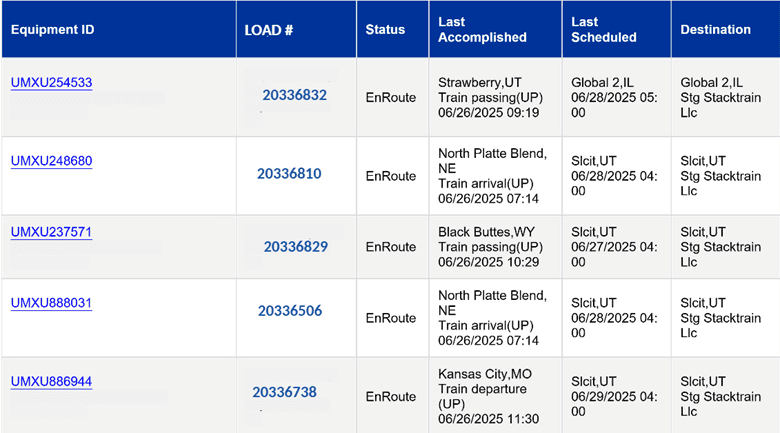Select the Strawberry,UT last accomplished cell

495,98
